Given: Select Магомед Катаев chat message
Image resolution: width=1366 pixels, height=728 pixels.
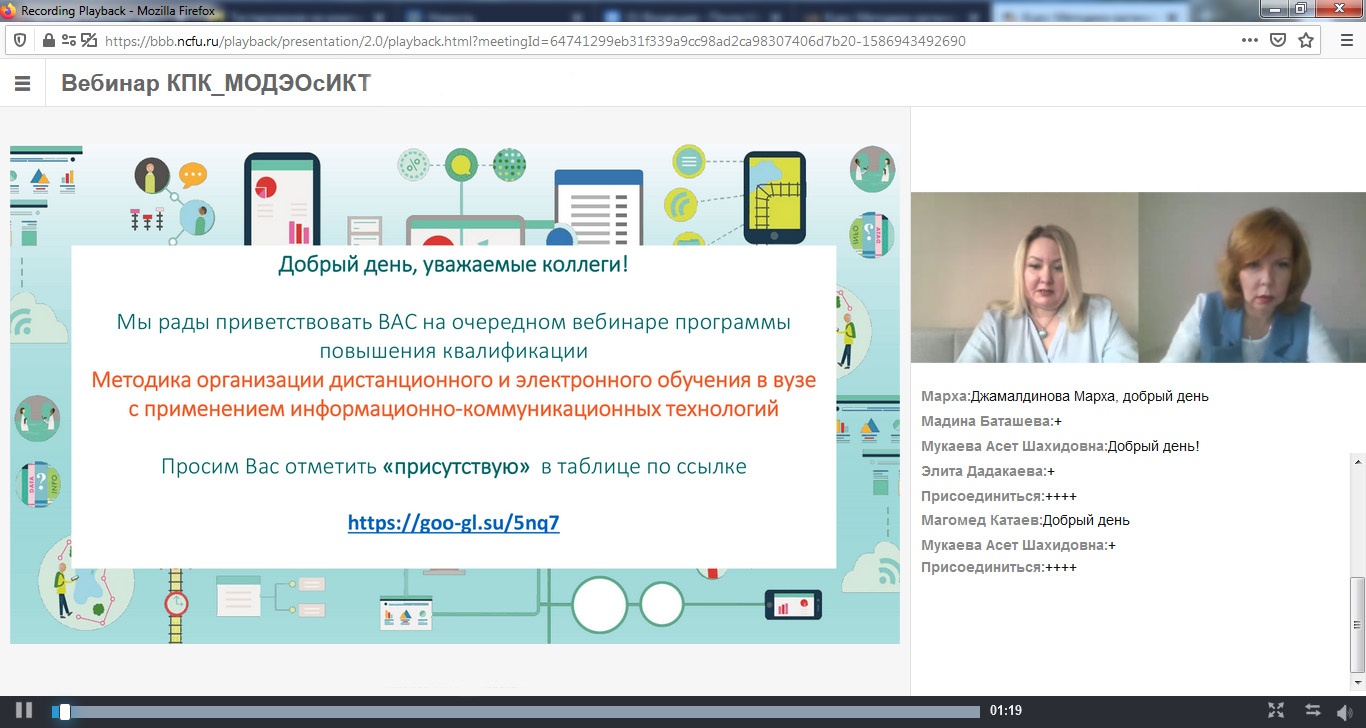Looking at the screenshot, I should [x=1025, y=520].
